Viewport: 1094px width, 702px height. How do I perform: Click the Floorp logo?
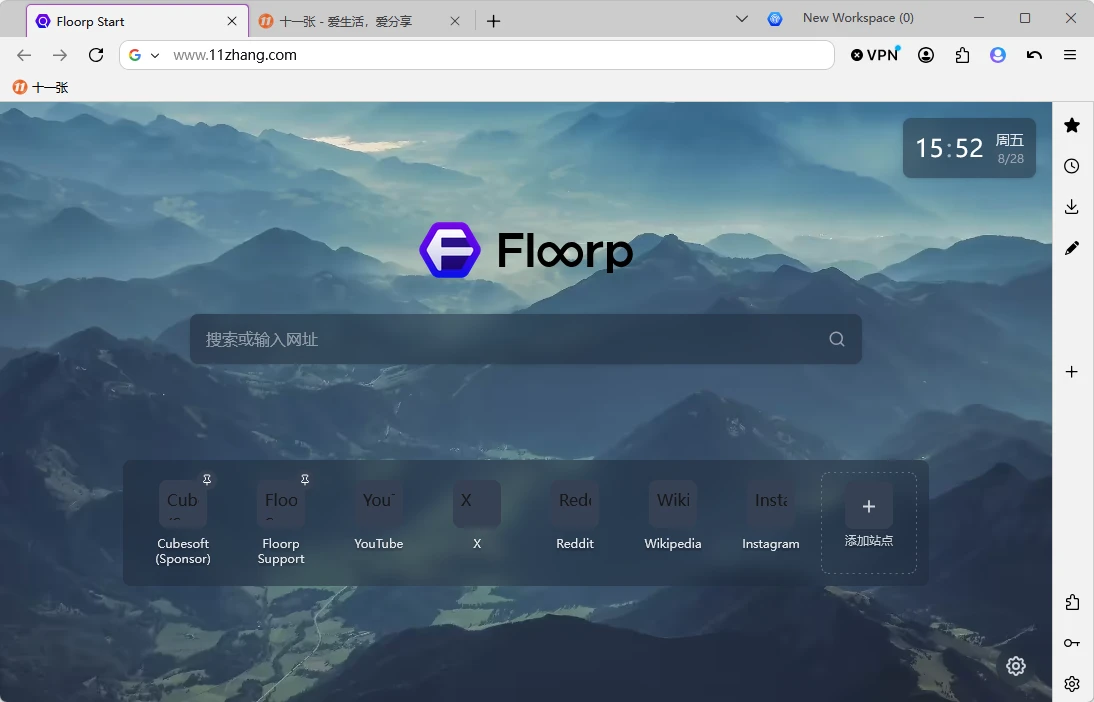[x=526, y=250]
